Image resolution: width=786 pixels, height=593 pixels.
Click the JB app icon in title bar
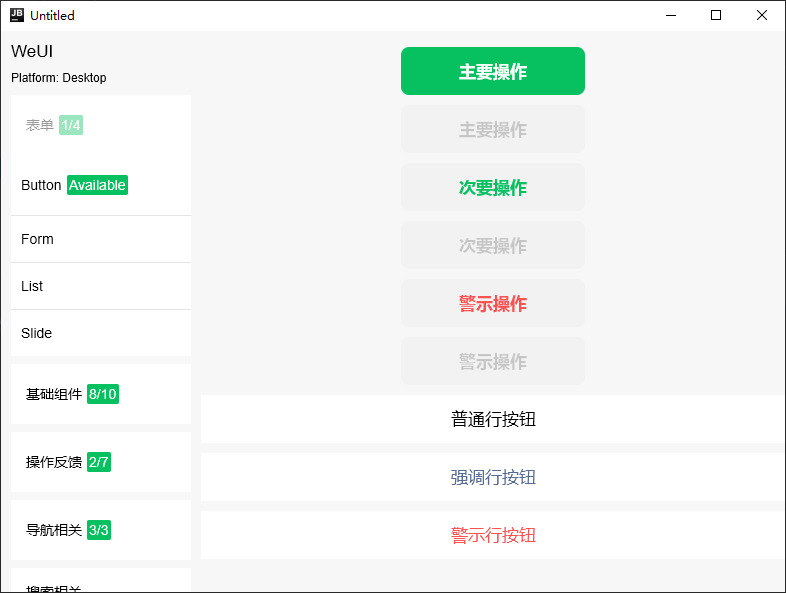coord(17,15)
